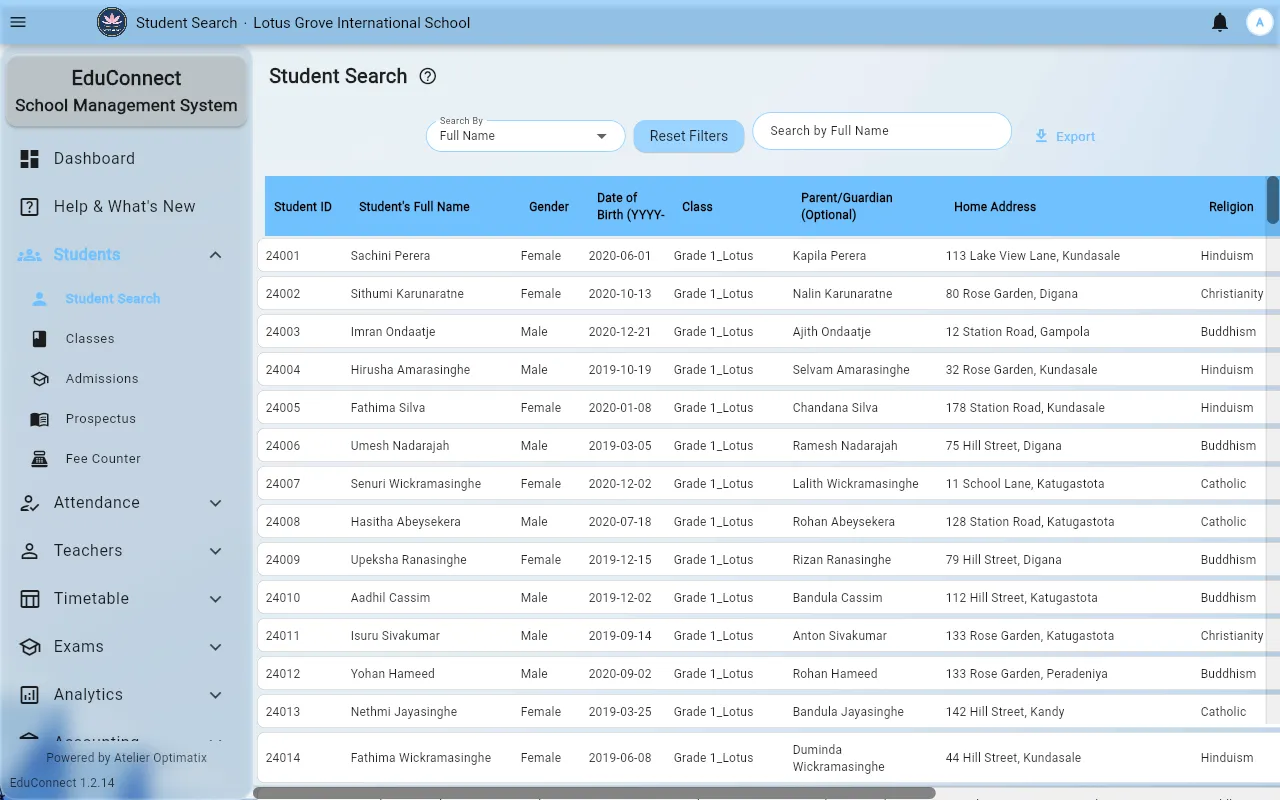Expand the Exams menu section
1280x800 pixels.
coord(215,647)
